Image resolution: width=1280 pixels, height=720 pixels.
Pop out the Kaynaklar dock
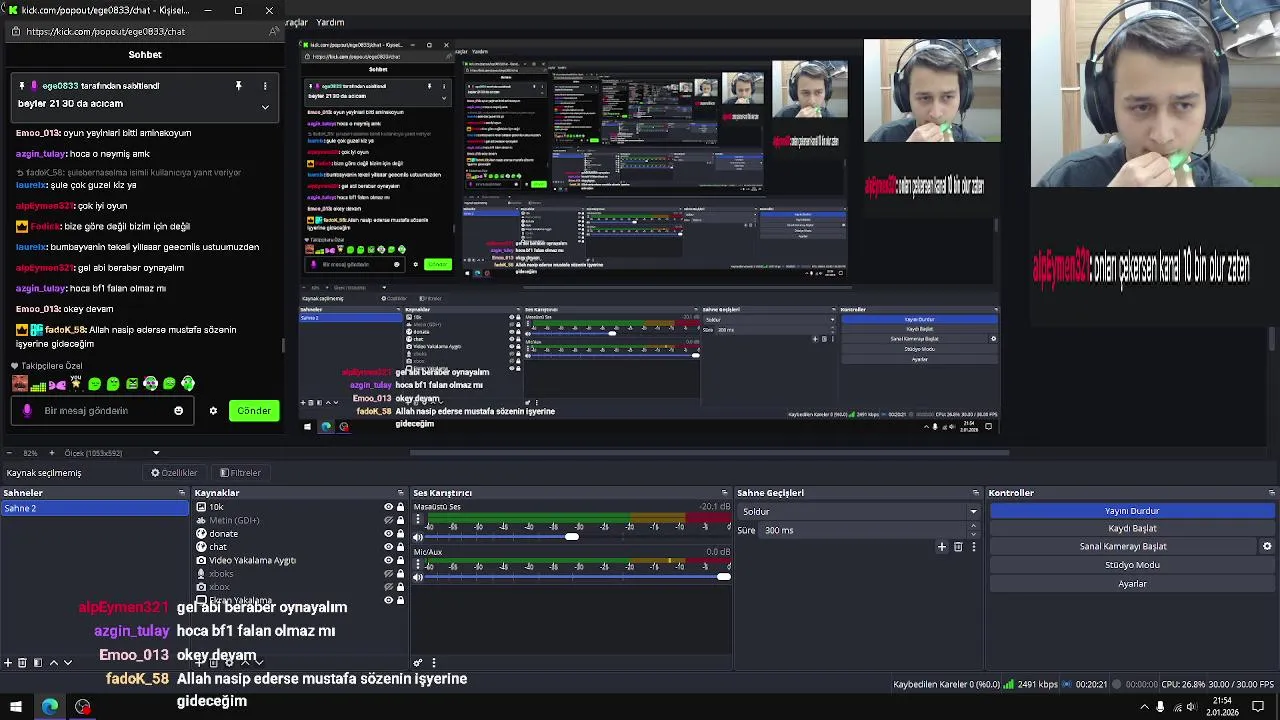(400, 493)
